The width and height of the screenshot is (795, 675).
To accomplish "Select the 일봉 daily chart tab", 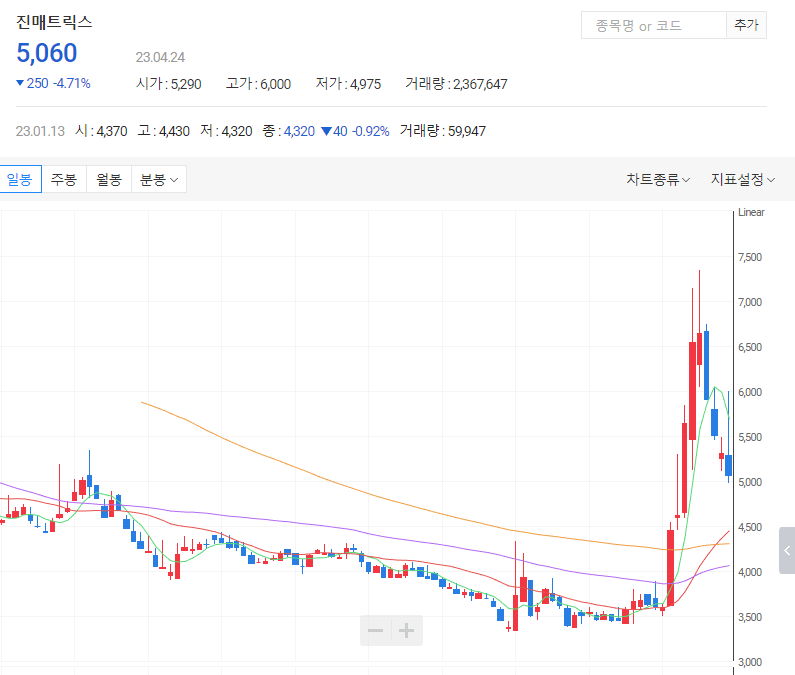I will 20,179.
